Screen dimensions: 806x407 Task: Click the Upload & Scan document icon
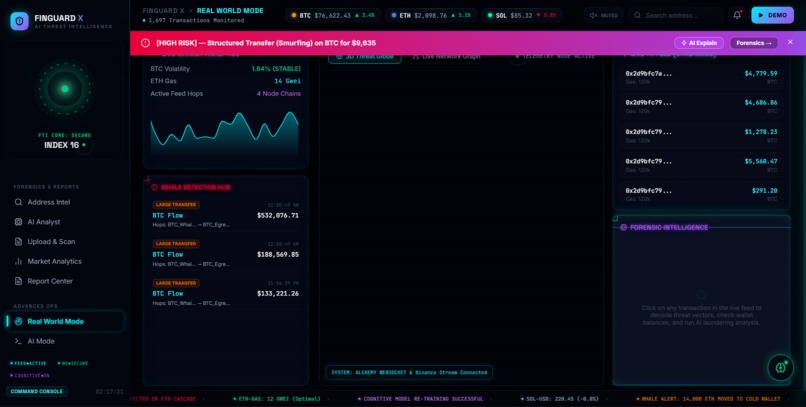19,242
